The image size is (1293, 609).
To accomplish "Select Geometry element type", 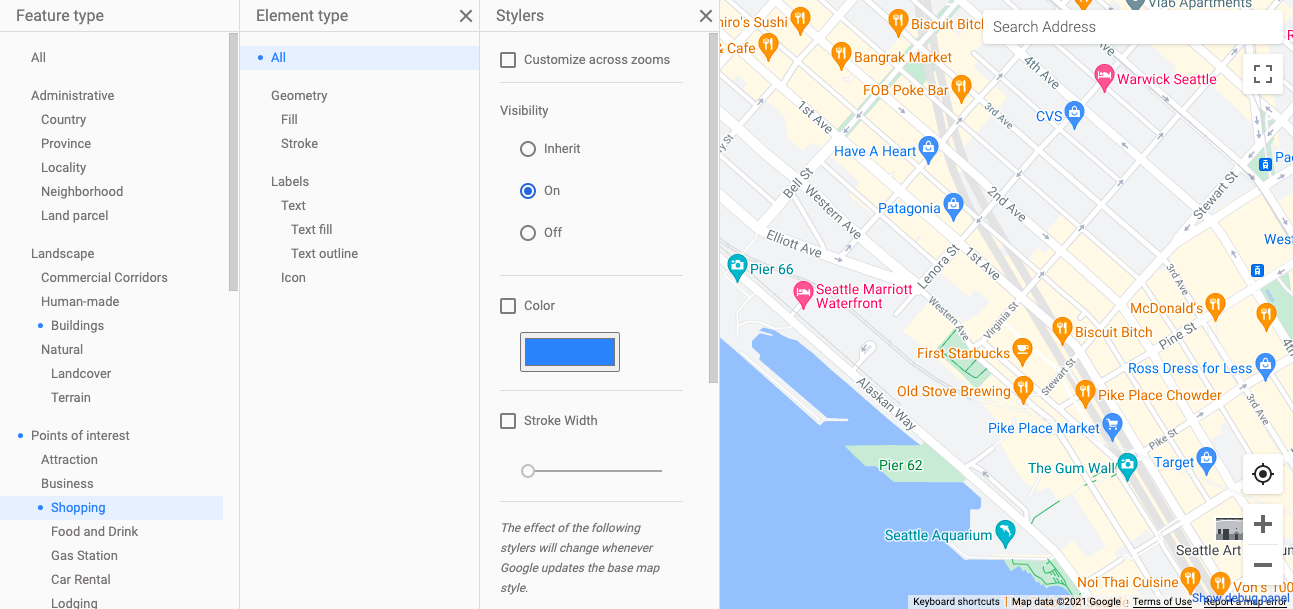I will click(299, 96).
